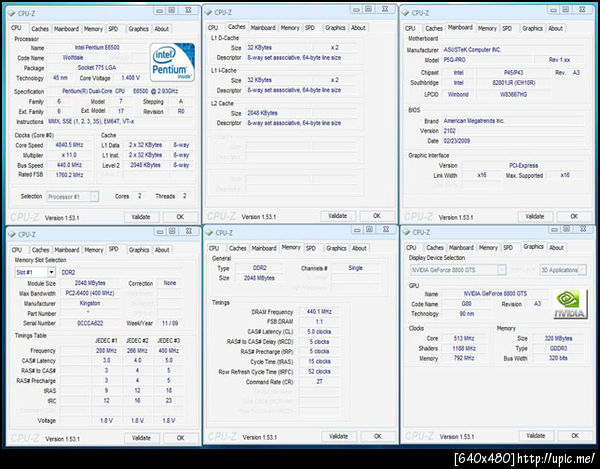Switch to Caches tab in the CPU window
The height and width of the screenshot is (469, 600).
40,29
